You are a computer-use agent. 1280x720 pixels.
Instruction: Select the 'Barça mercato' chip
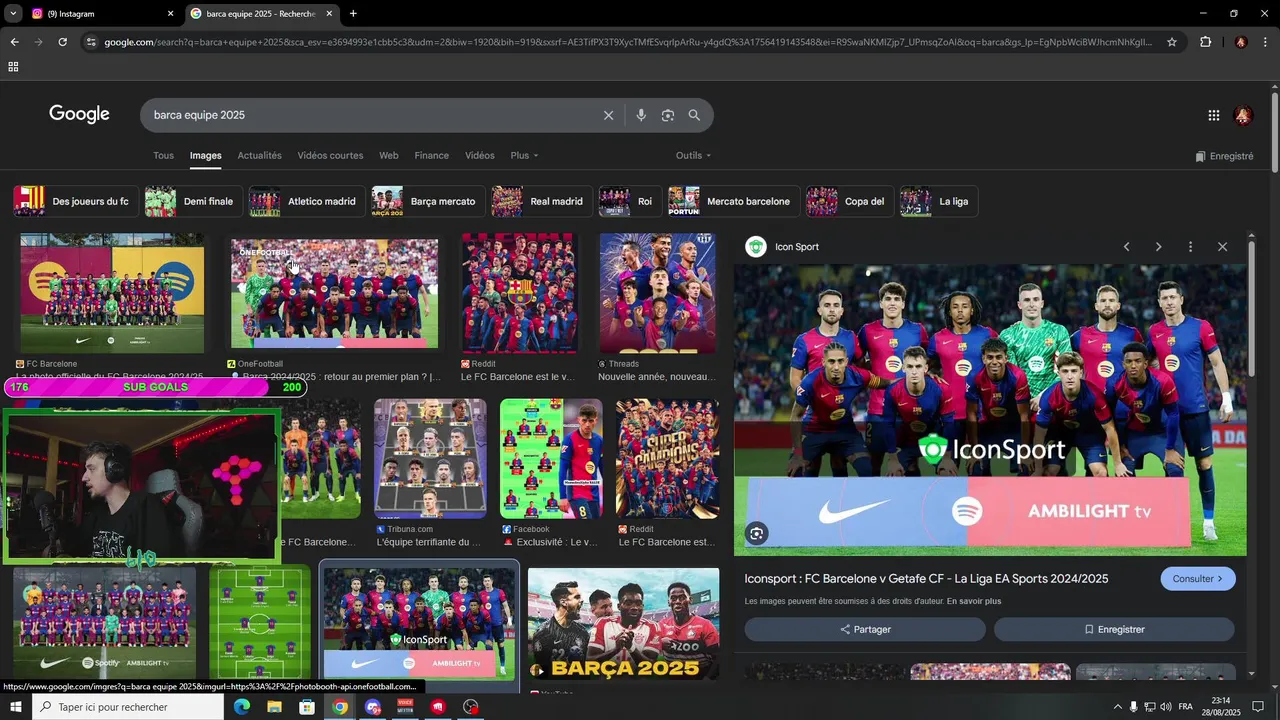click(428, 201)
